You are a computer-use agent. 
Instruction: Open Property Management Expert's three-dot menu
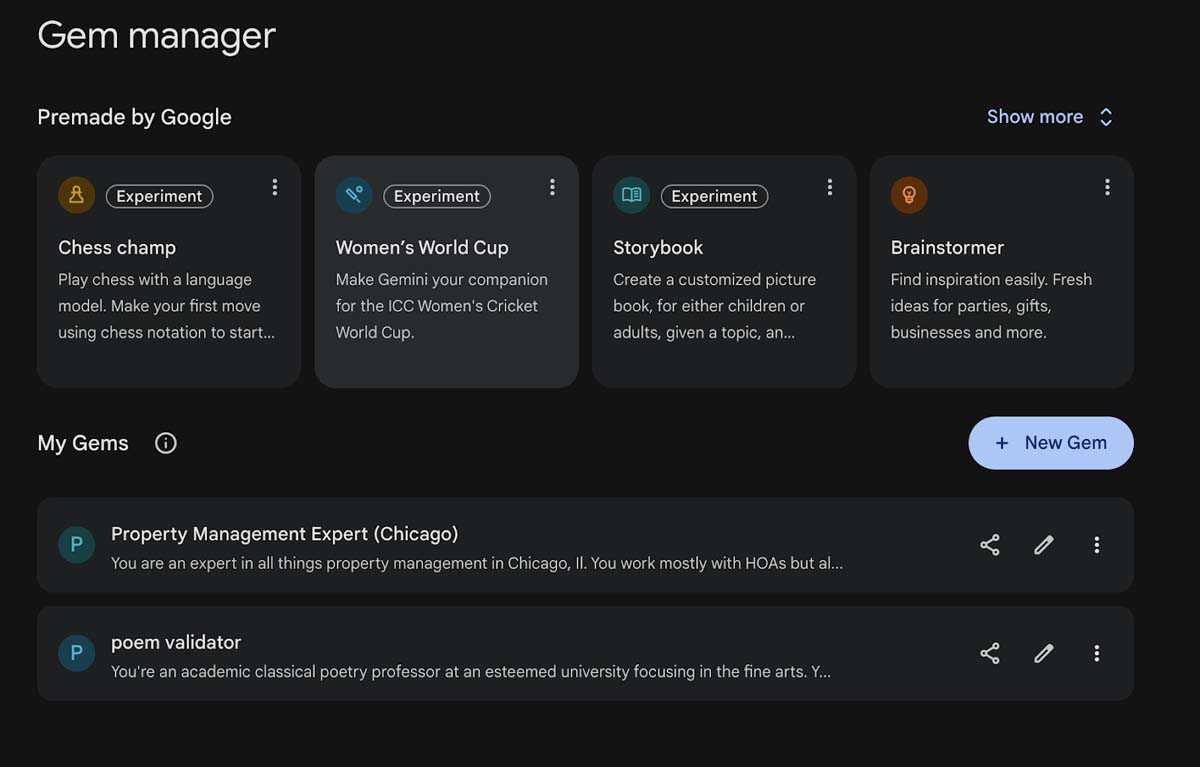(1097, 544)
